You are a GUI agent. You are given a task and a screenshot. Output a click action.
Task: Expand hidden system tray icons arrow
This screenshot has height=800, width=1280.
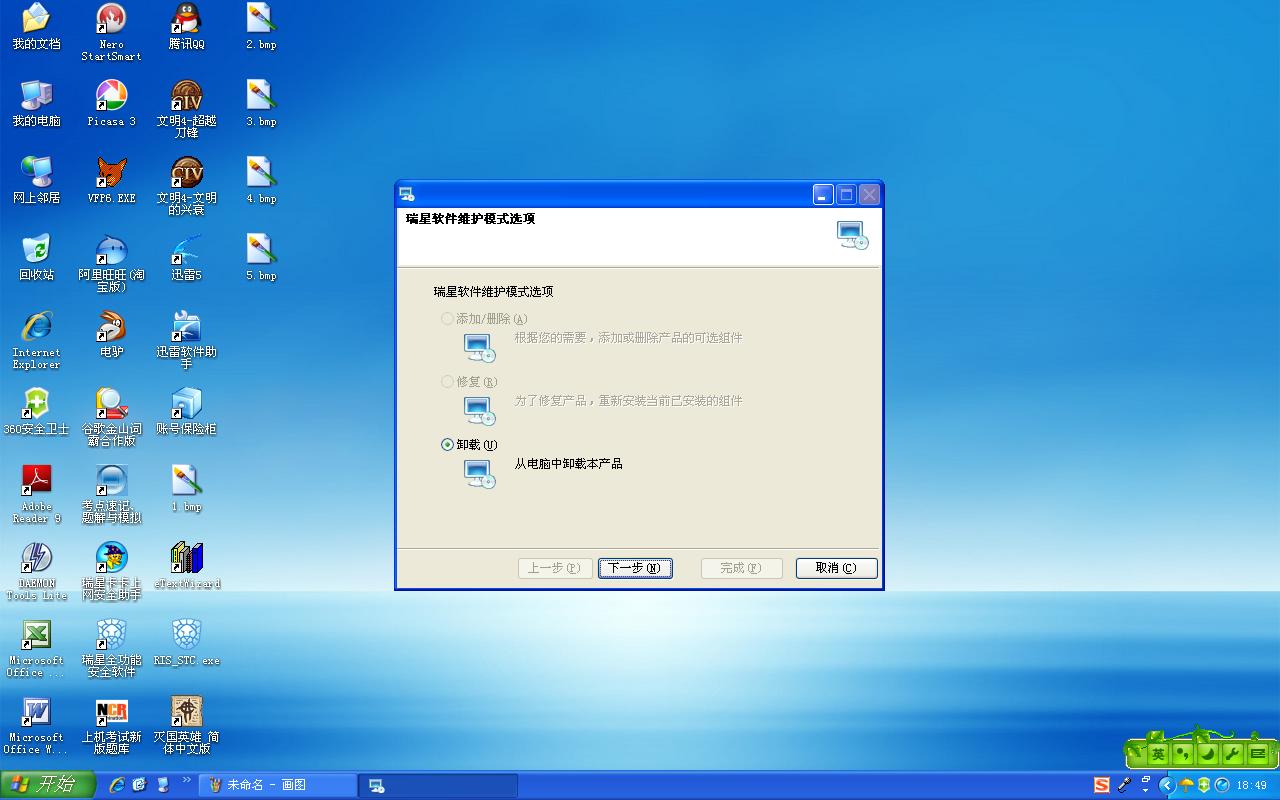pos(1166,785)
